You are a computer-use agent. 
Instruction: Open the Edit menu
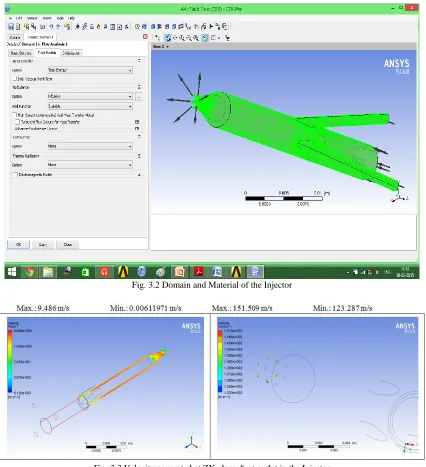(19, 18)
